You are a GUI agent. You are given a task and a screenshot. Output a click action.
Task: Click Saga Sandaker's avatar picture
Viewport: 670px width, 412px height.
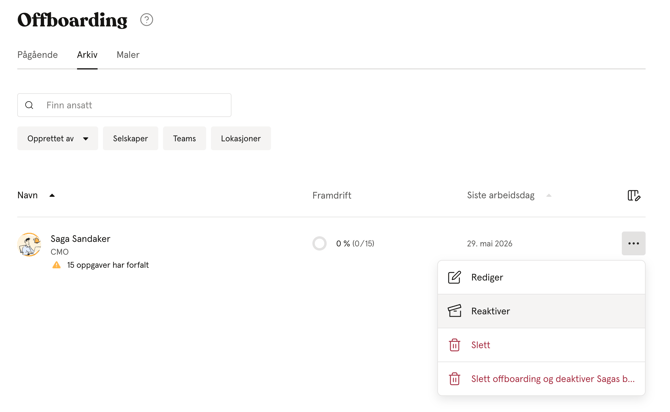[29, 244]
